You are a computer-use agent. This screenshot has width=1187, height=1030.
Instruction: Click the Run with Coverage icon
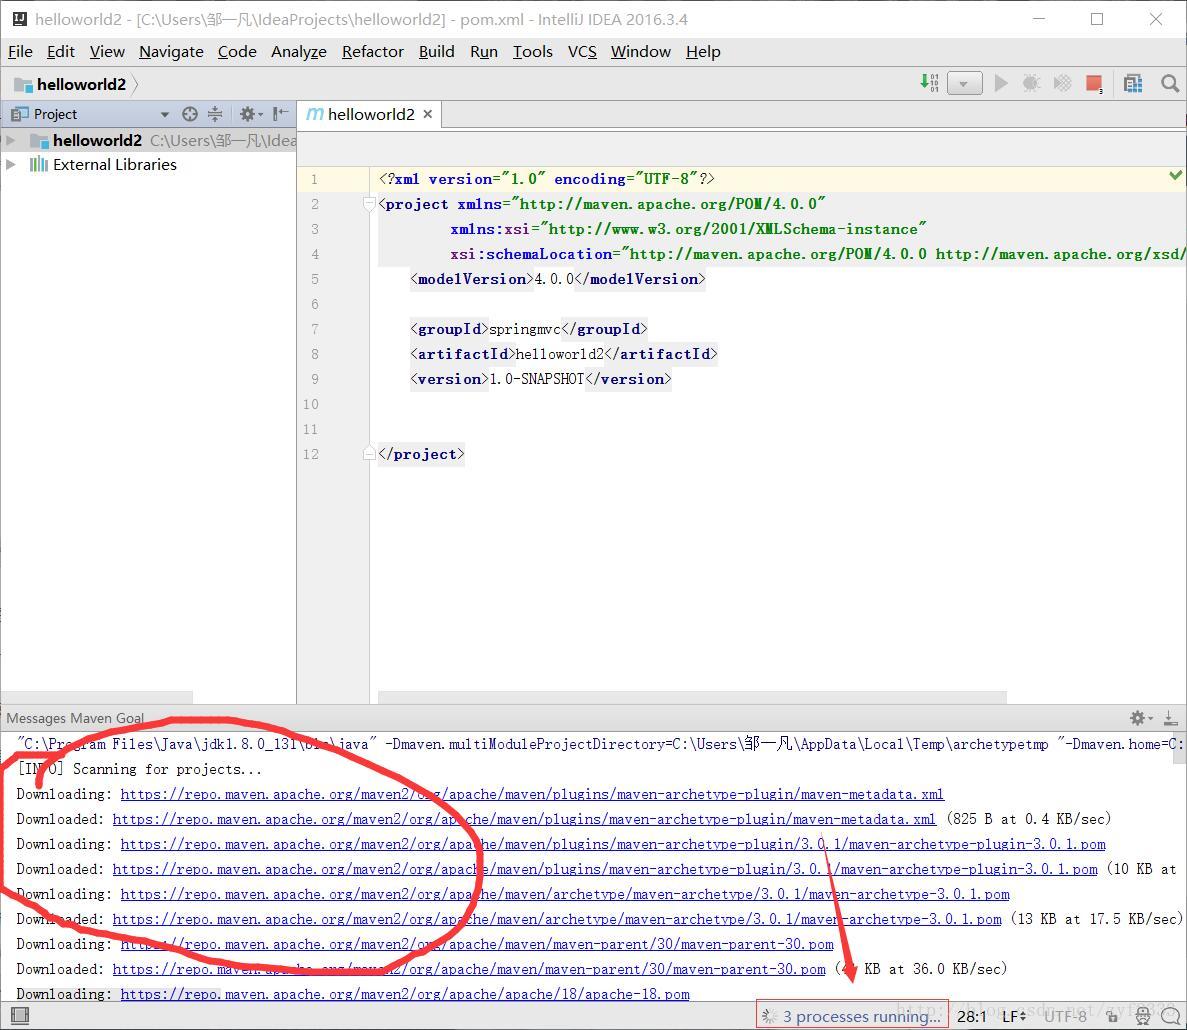1062,83
